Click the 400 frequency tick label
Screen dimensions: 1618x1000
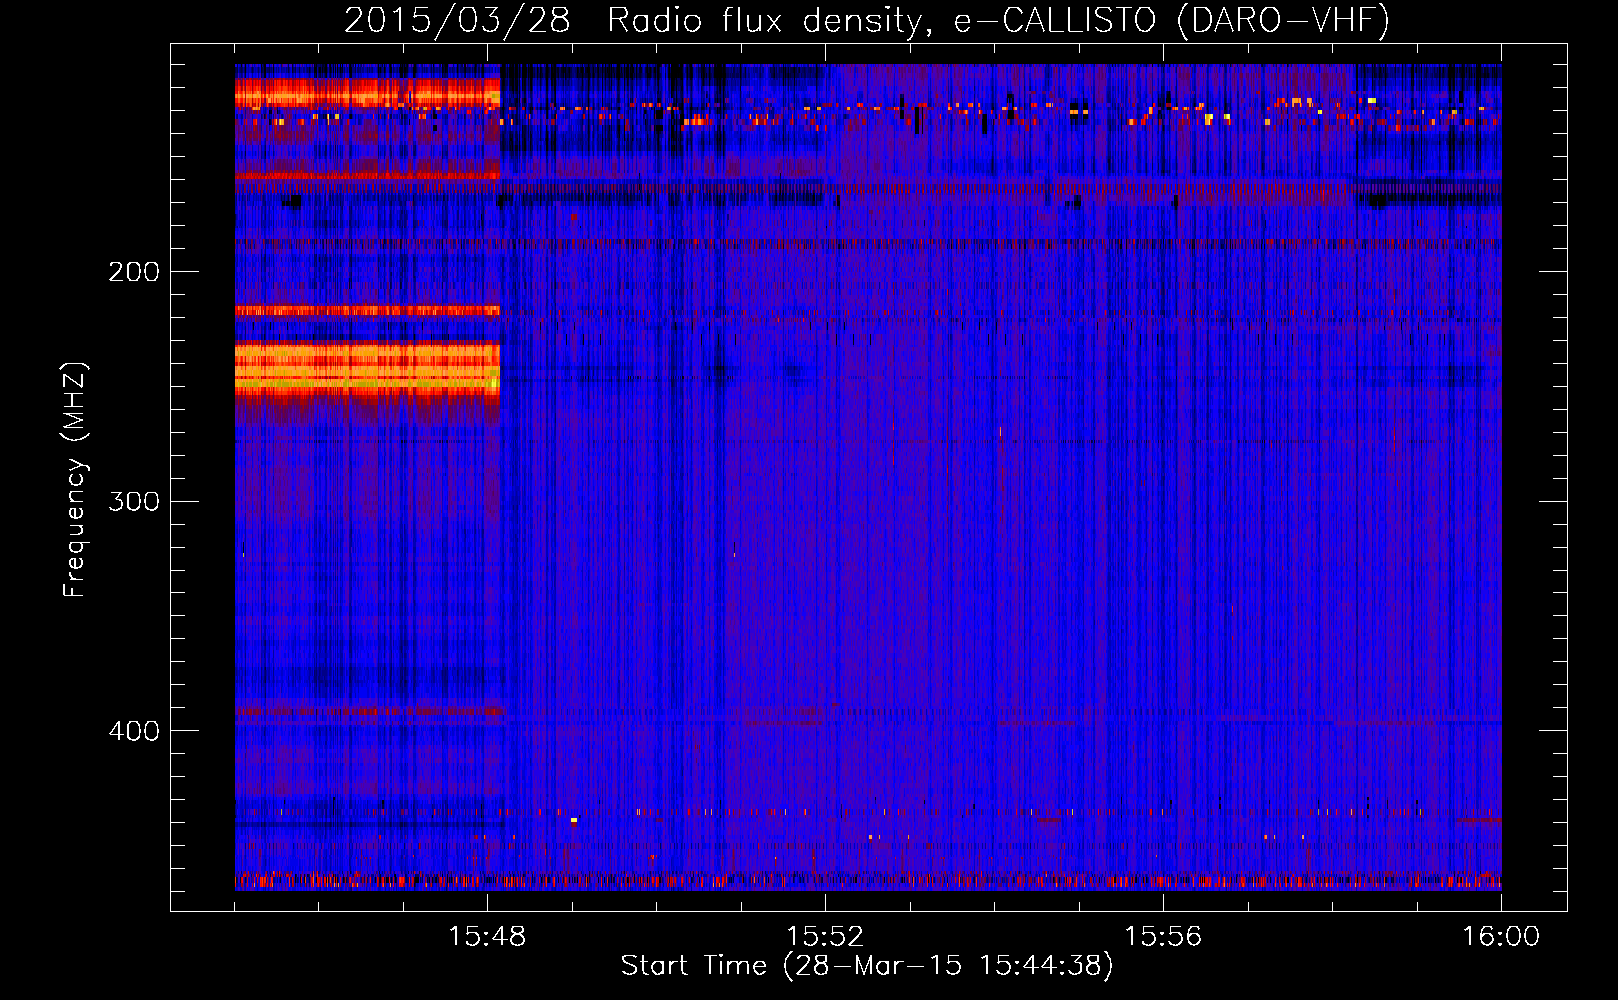click(x=134, y=731)
